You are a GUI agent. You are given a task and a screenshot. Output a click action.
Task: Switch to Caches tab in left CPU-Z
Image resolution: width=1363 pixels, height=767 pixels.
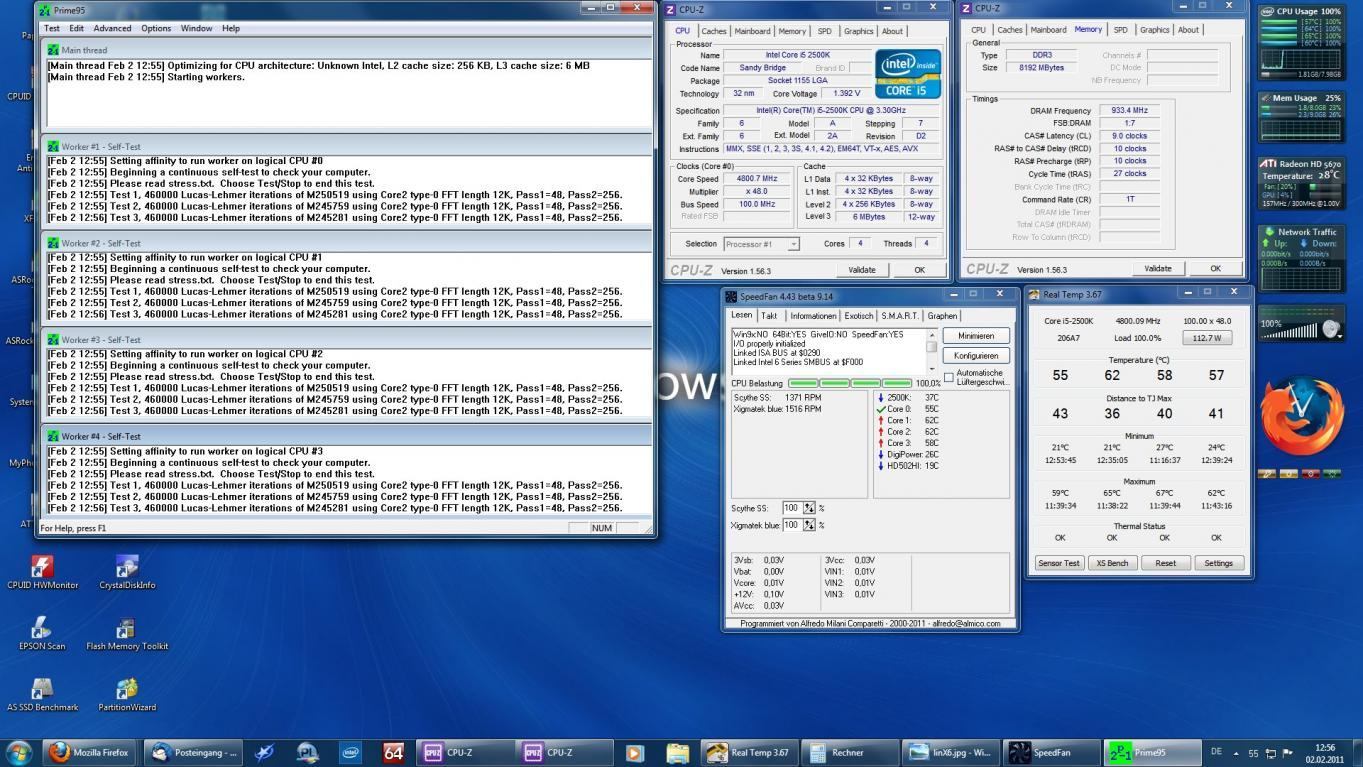coord(714,31)
